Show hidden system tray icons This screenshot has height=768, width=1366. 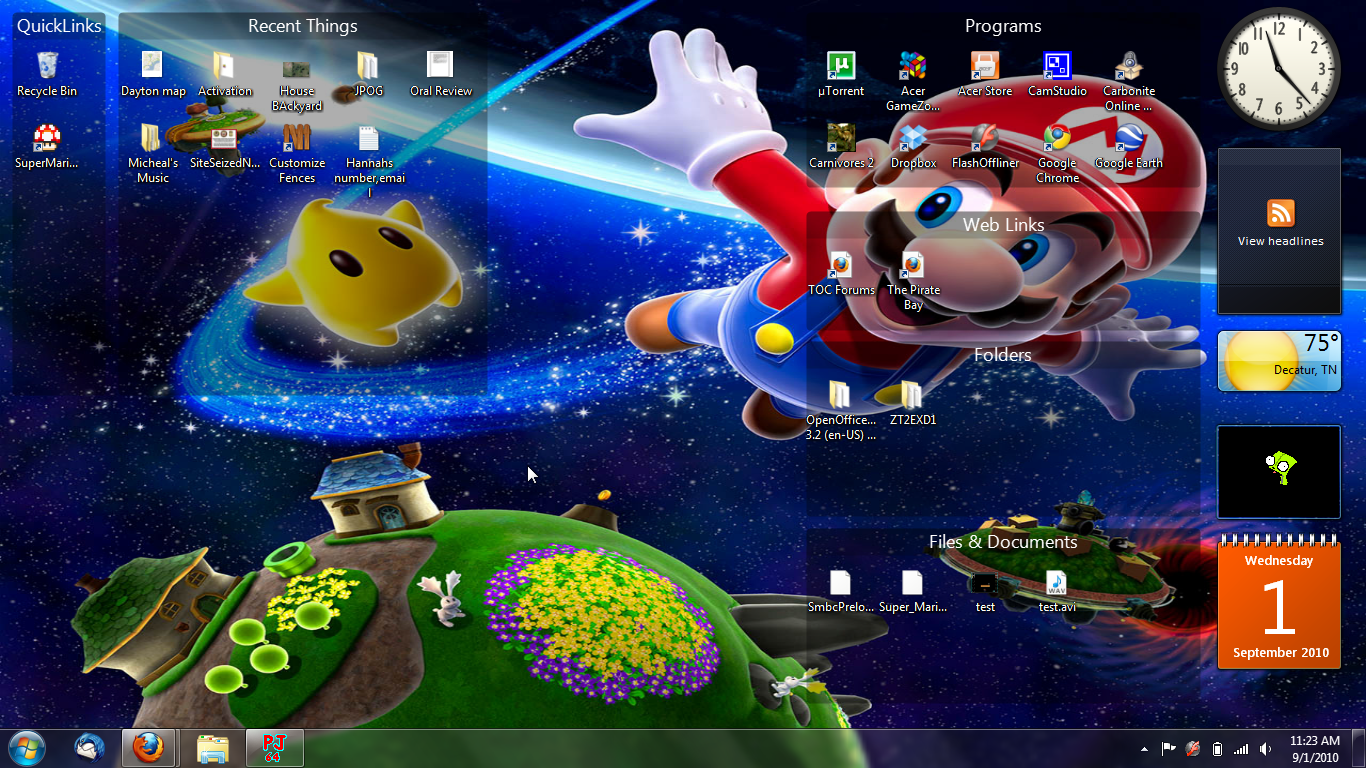pyautogui.click(x=1144, y=749)
